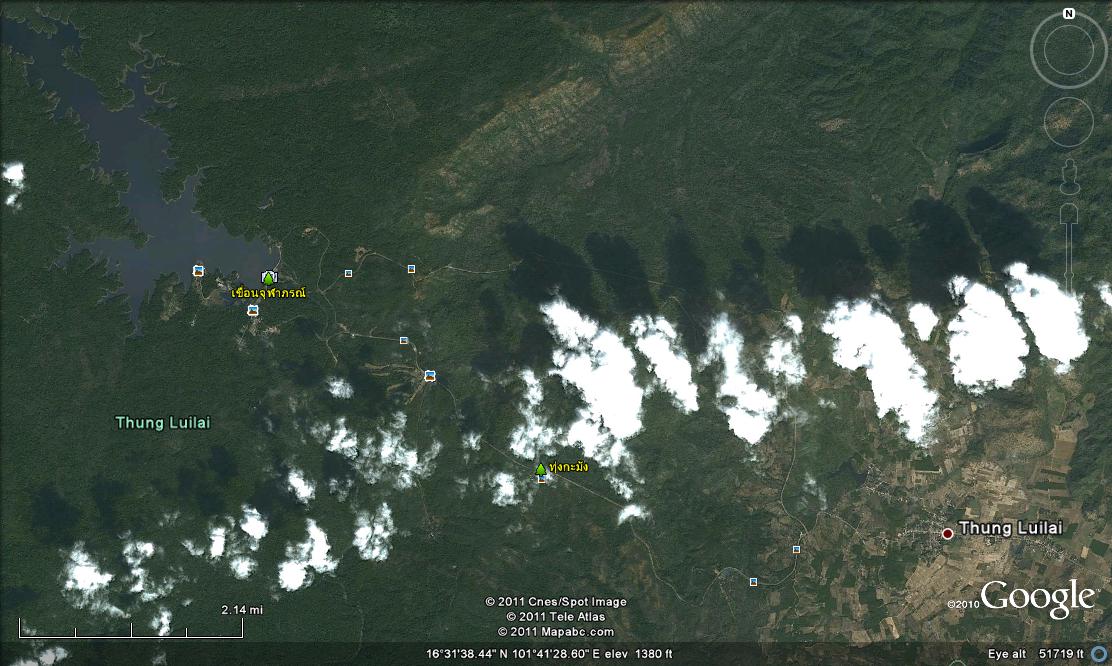The image size is (1112, 666).
Task: Click the green Thung Luilai region label
Action: [x=162, y=423]
